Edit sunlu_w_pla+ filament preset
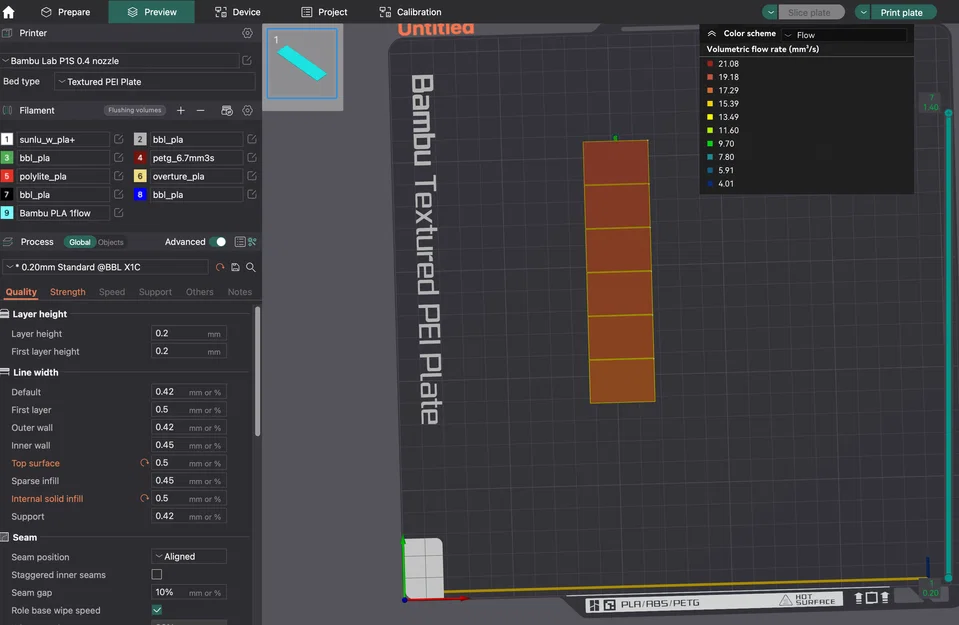 click(x=119, y=139)
